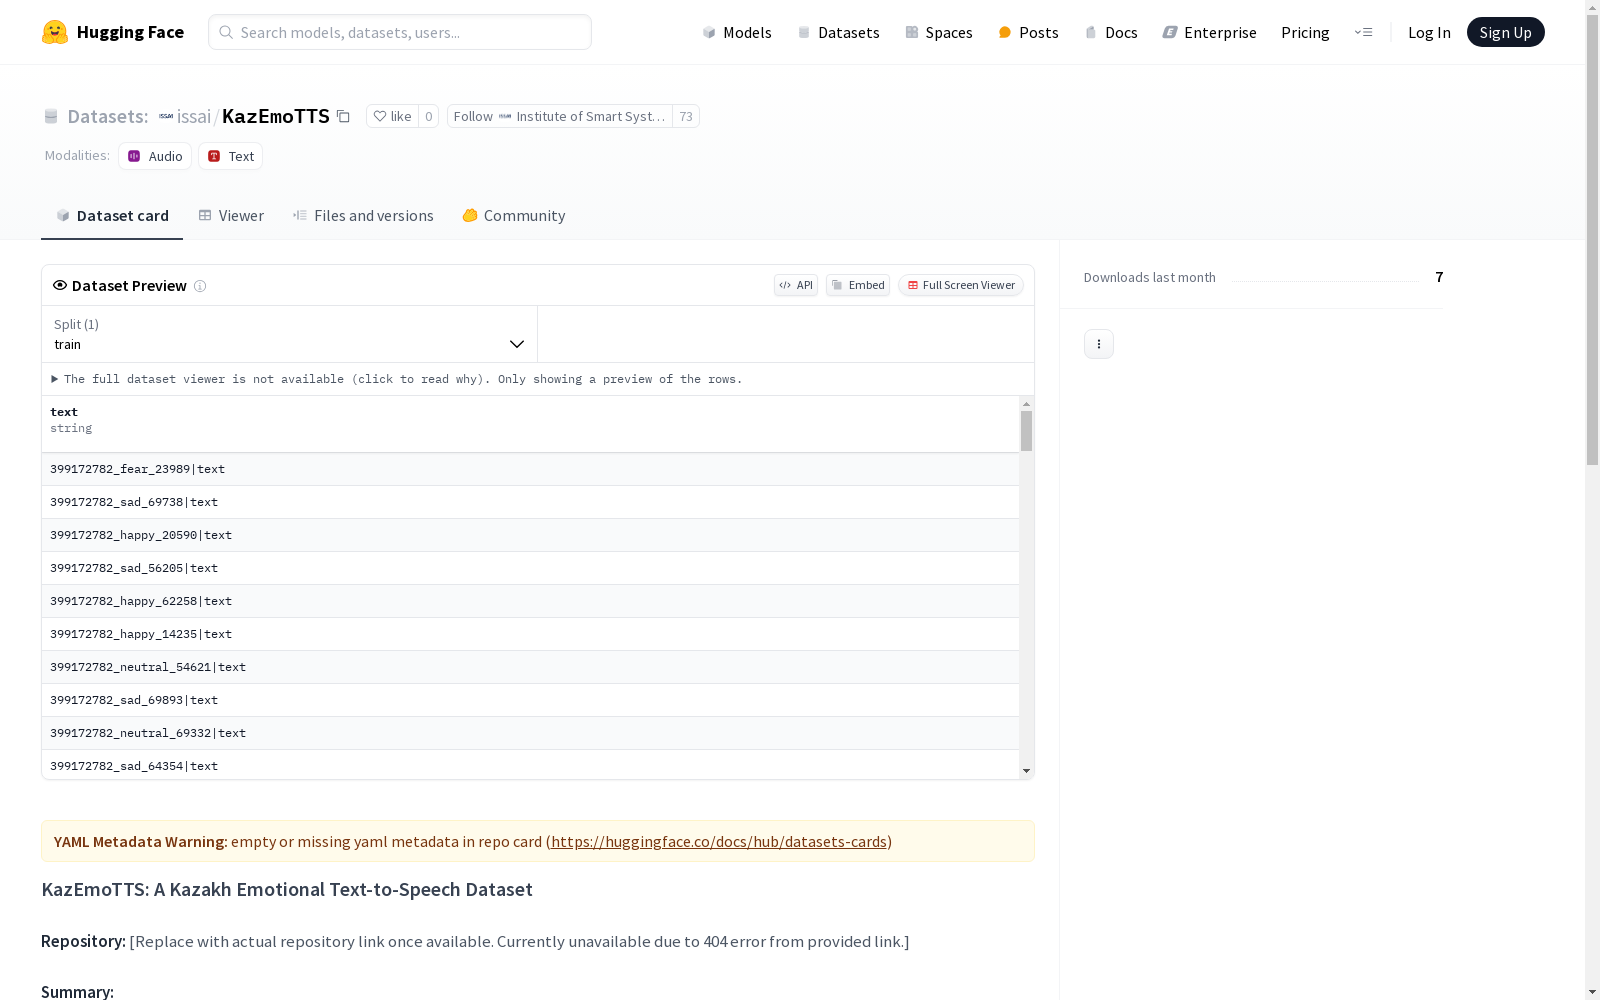The height and width of the screenshot is (1000, 1600).
Task: Click the heart like button
Action: coord(392,116)
